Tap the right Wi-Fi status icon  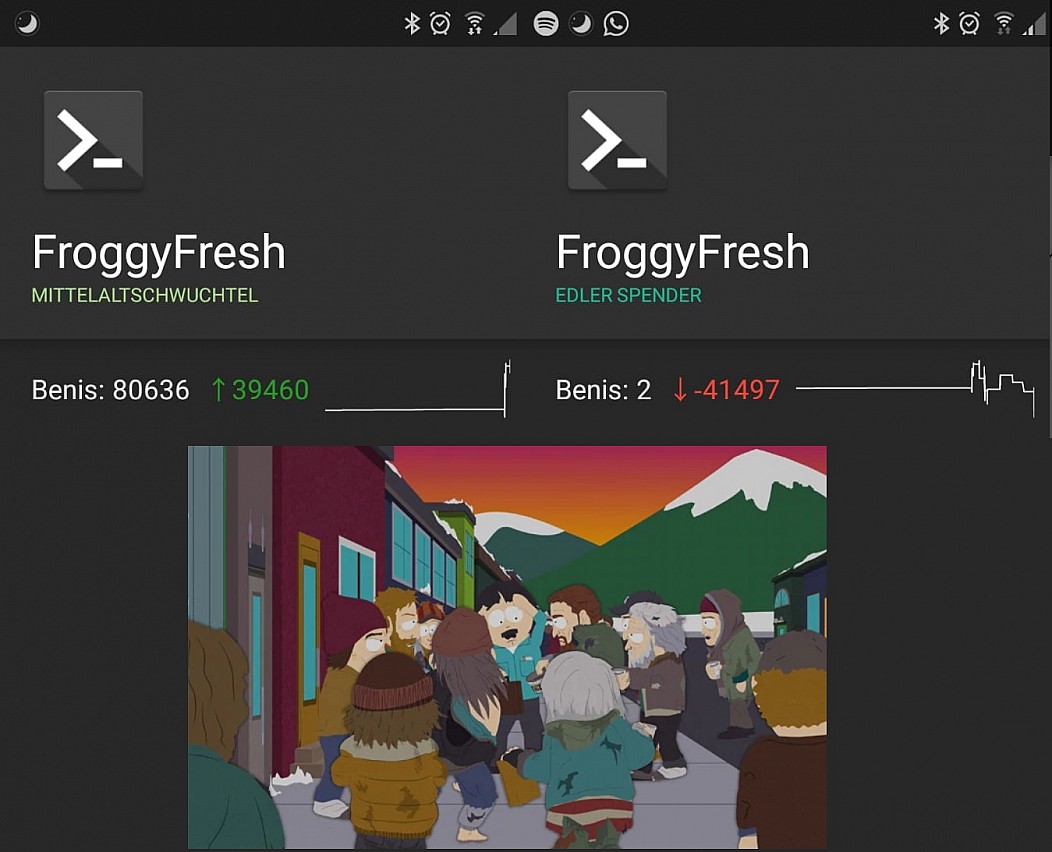(x=1004, y=24)
